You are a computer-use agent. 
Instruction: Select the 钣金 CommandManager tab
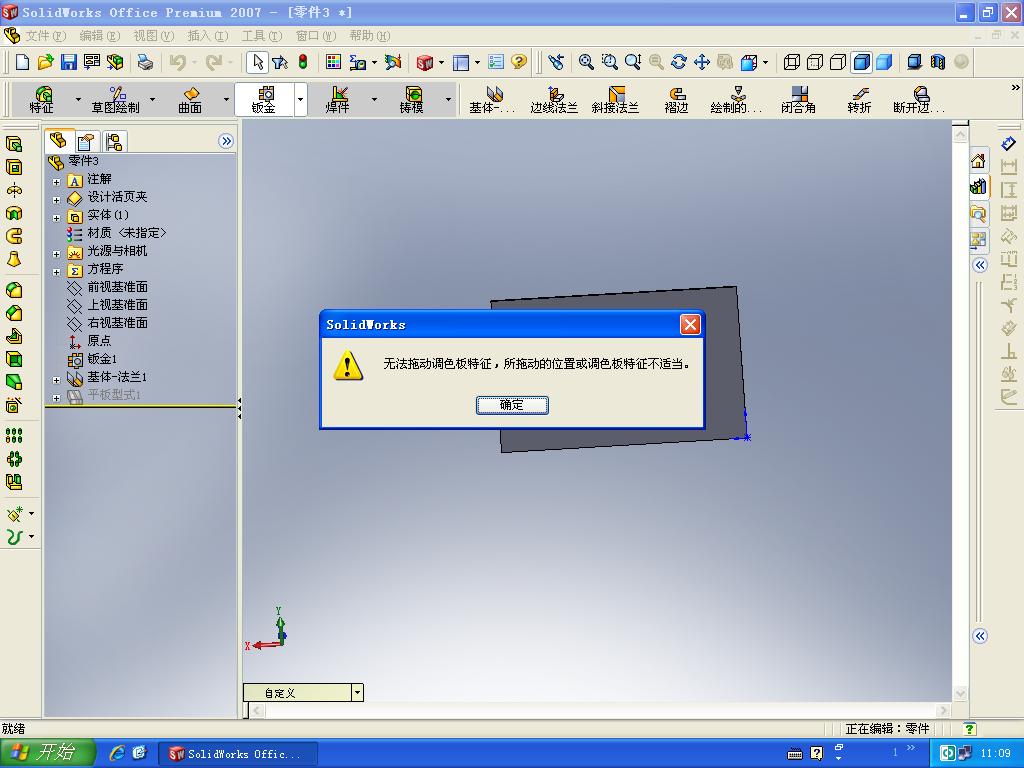pos(264,99)
